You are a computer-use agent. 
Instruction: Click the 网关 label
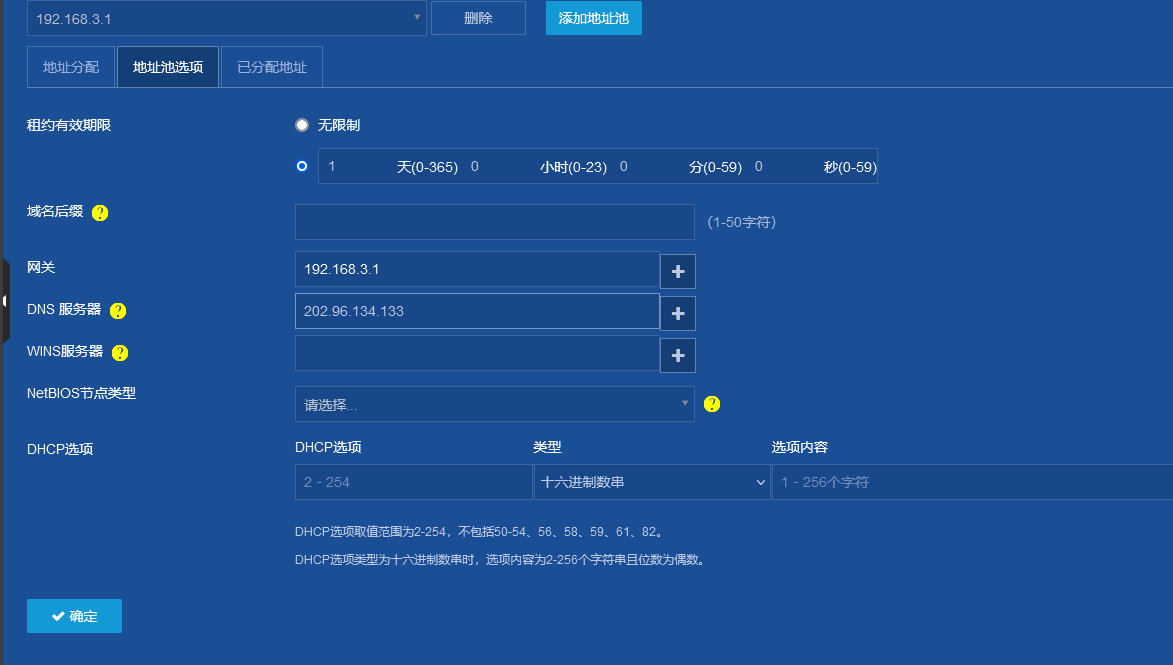[x=41, y=267]
